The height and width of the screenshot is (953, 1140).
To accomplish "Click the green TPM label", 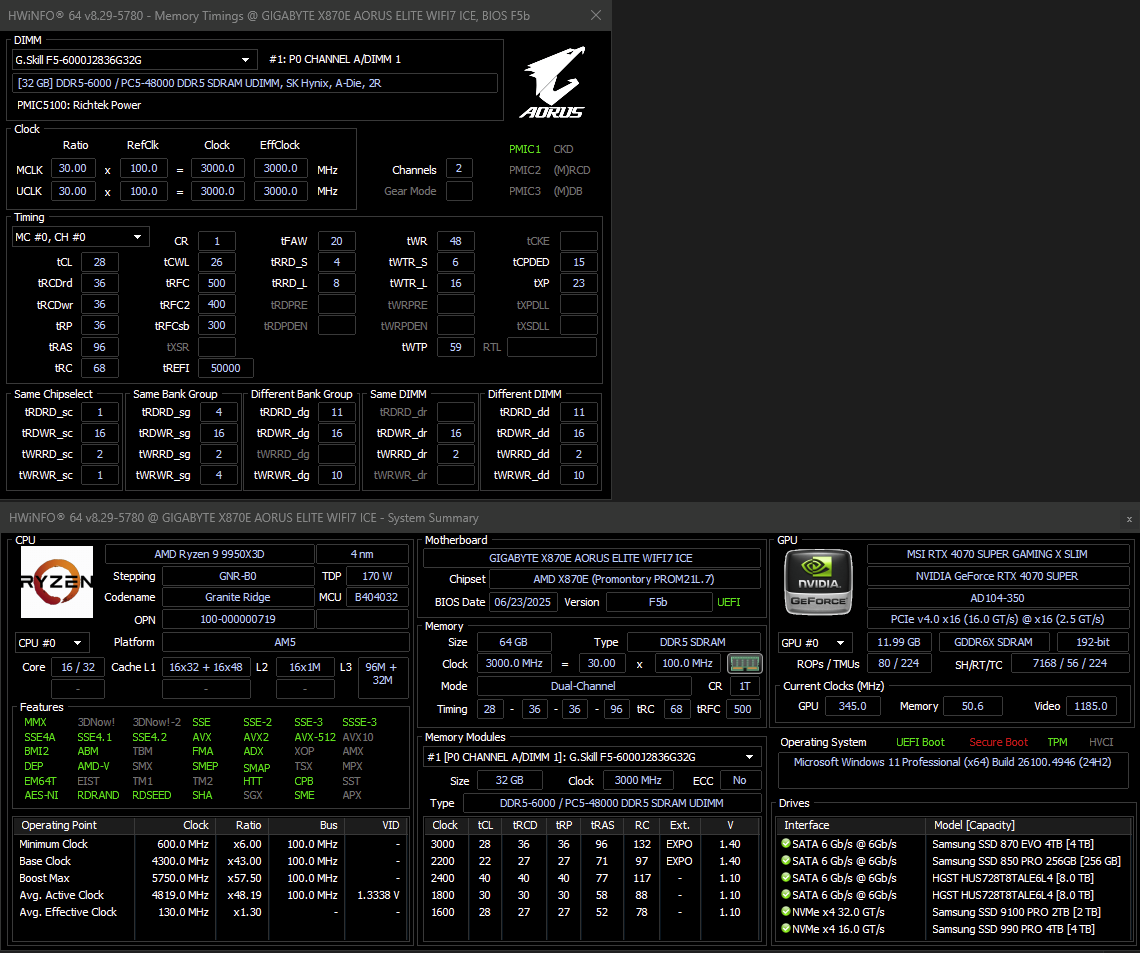I will point(1057,742).
